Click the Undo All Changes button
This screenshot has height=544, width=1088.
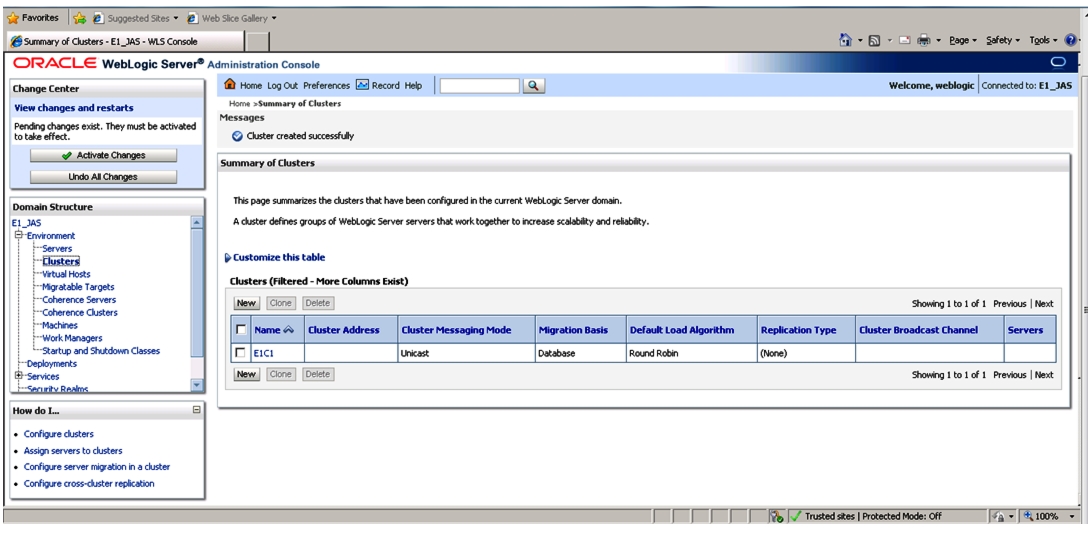coord(103,177)
